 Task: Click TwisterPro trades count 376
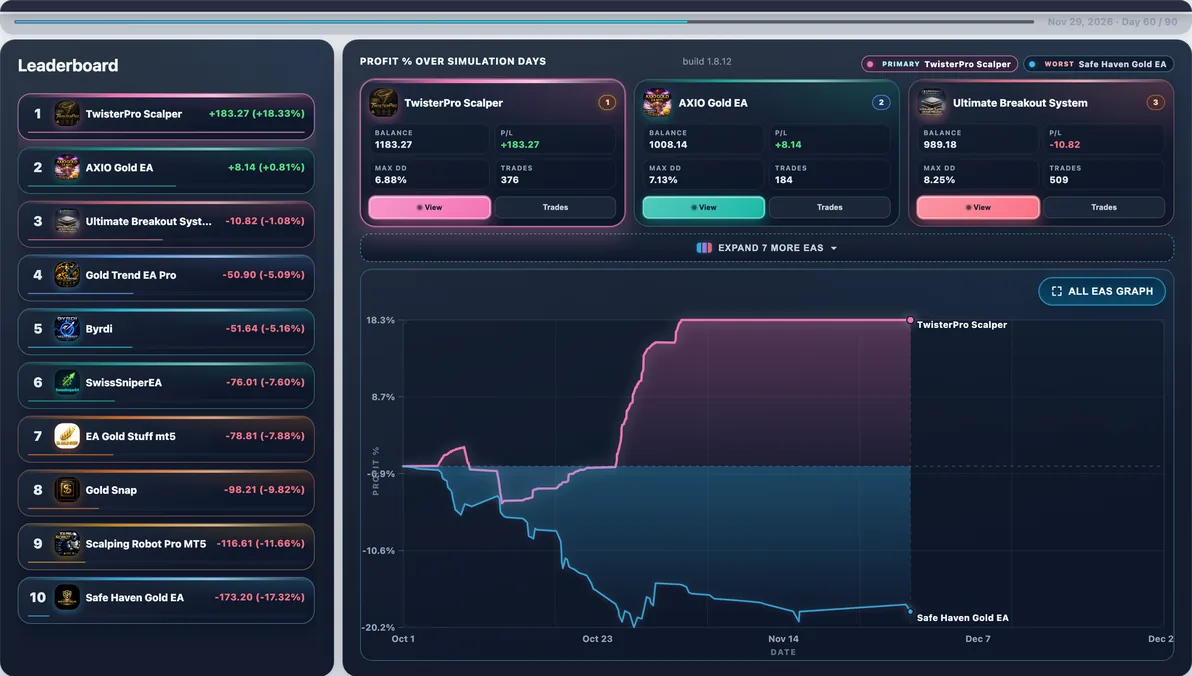(509, 180)
